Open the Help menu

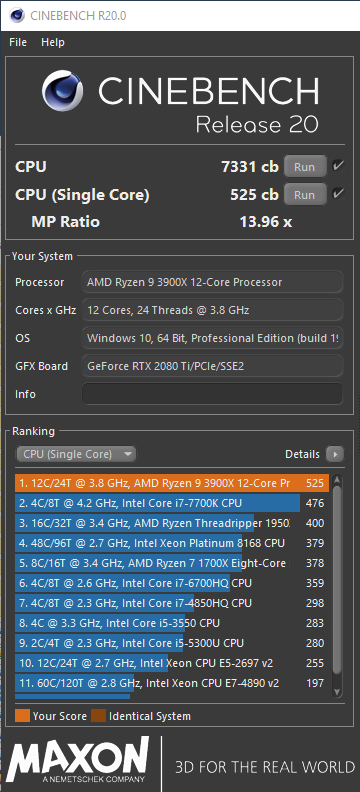pyautogui.click(x=53, y=42)
